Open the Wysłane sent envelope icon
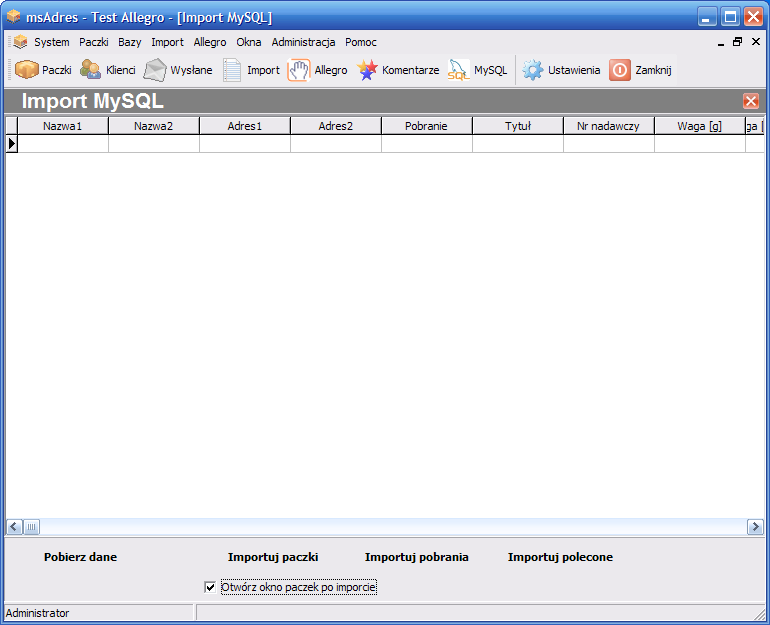 pos(155,70)
